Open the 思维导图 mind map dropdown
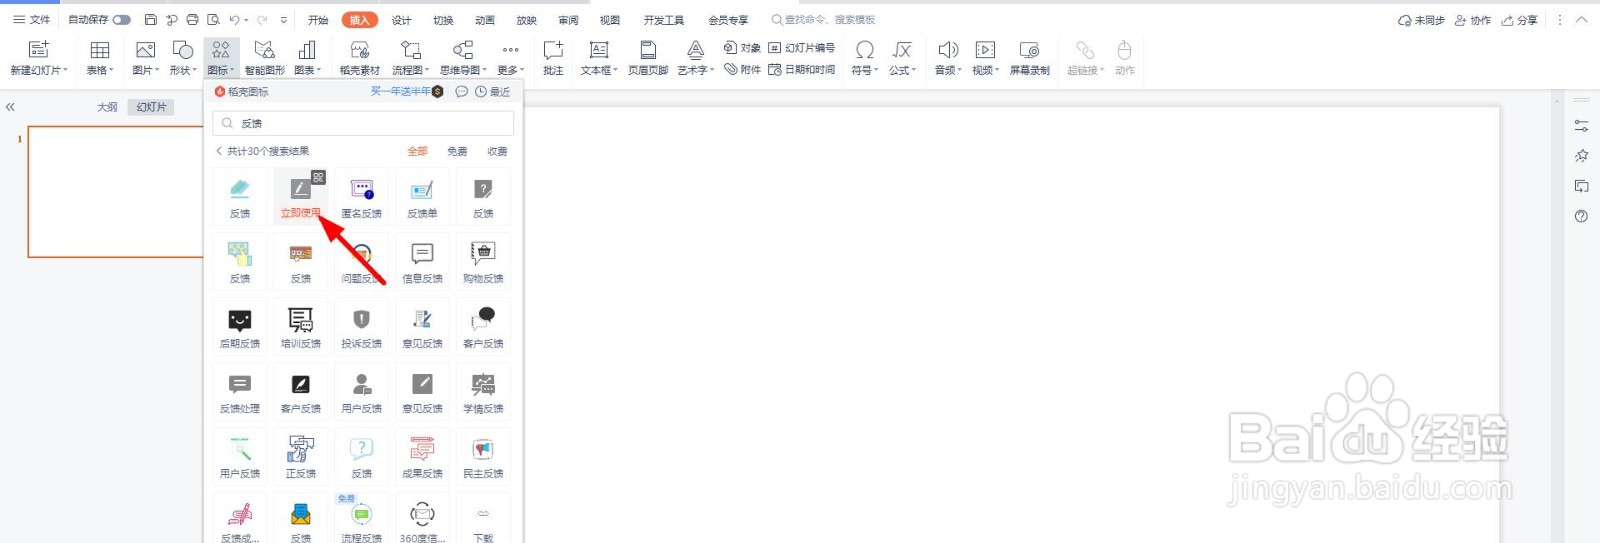This screenshot has height=543, width=1600. [463, 58]
